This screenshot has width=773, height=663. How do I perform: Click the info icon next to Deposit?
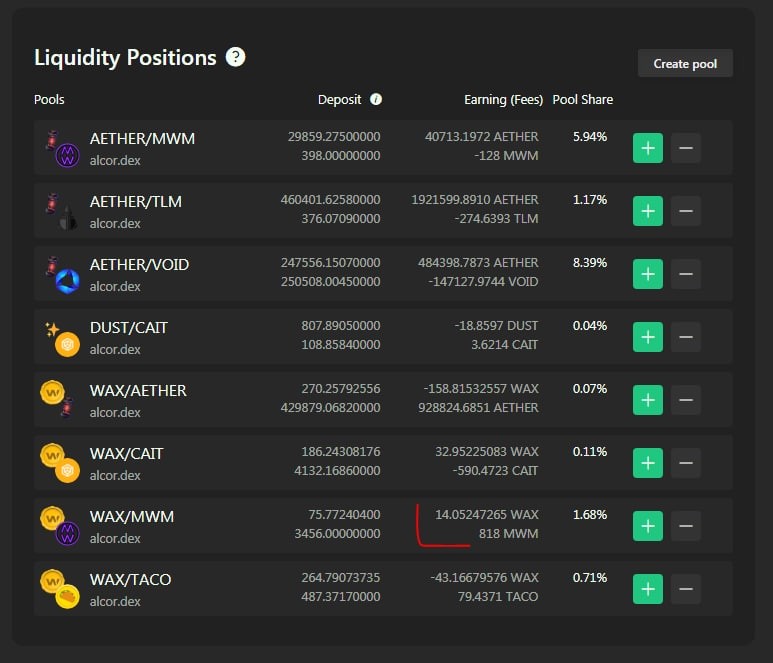tap(376, 99)
